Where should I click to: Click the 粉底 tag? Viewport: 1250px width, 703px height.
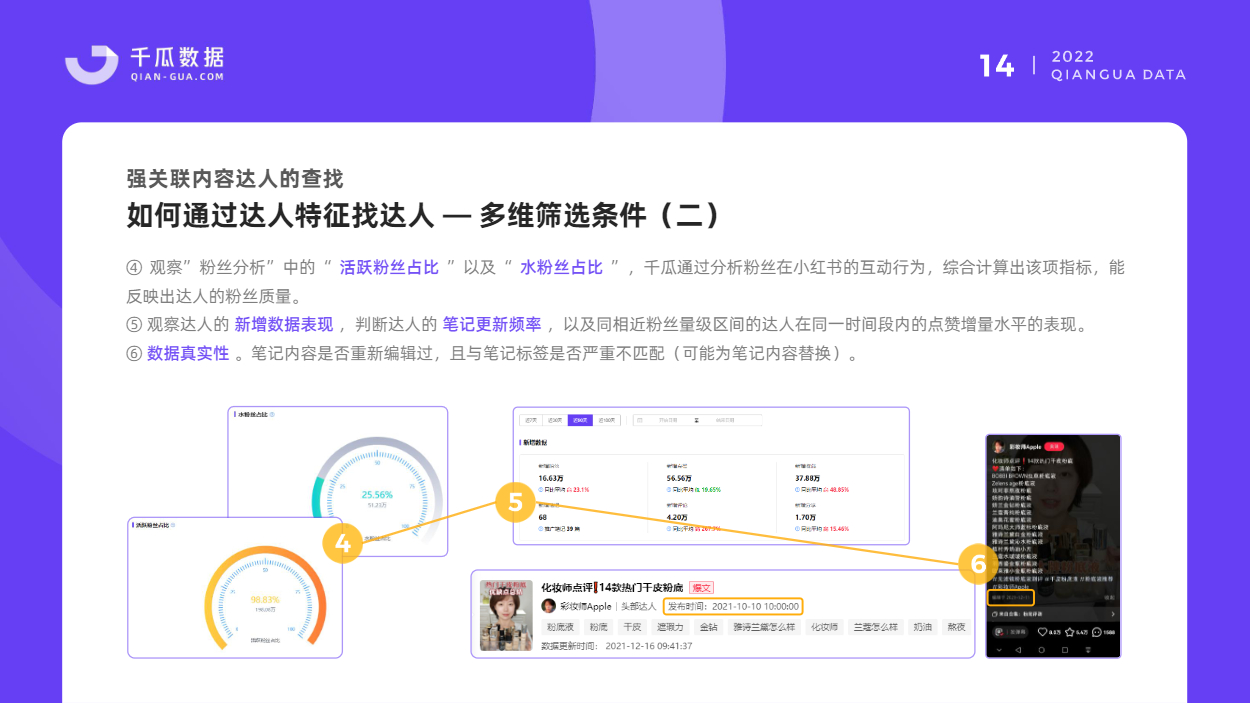pyautogui.click(x=598, y=627)
